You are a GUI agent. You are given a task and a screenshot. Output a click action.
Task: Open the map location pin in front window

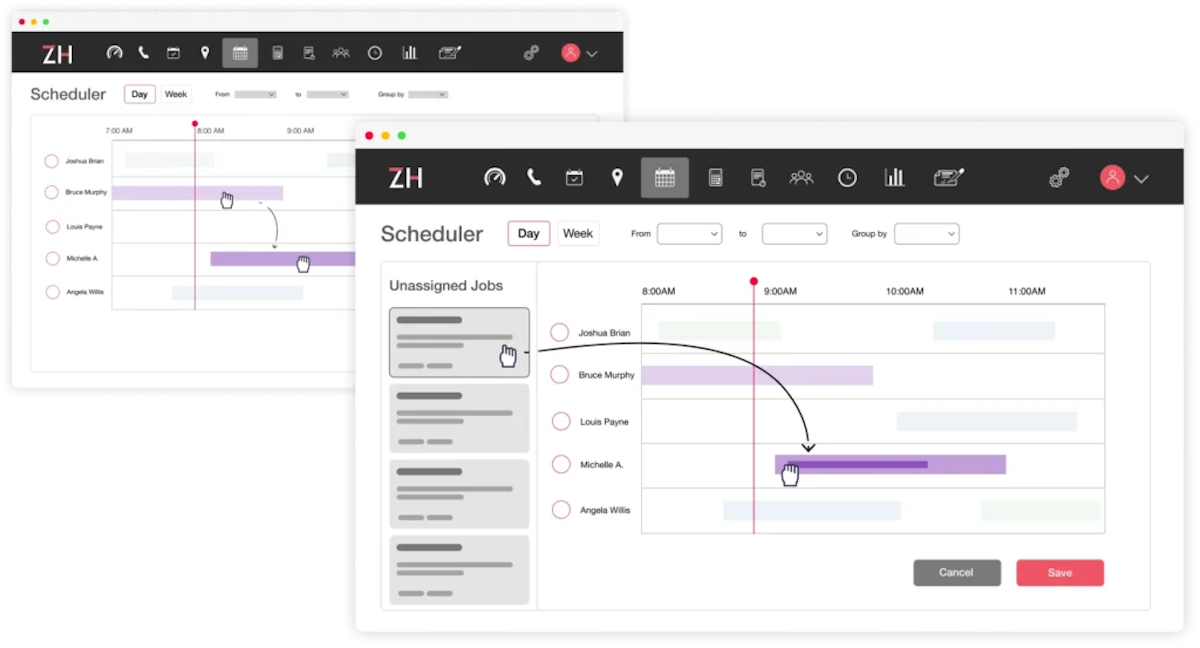(x=617, y=178)
